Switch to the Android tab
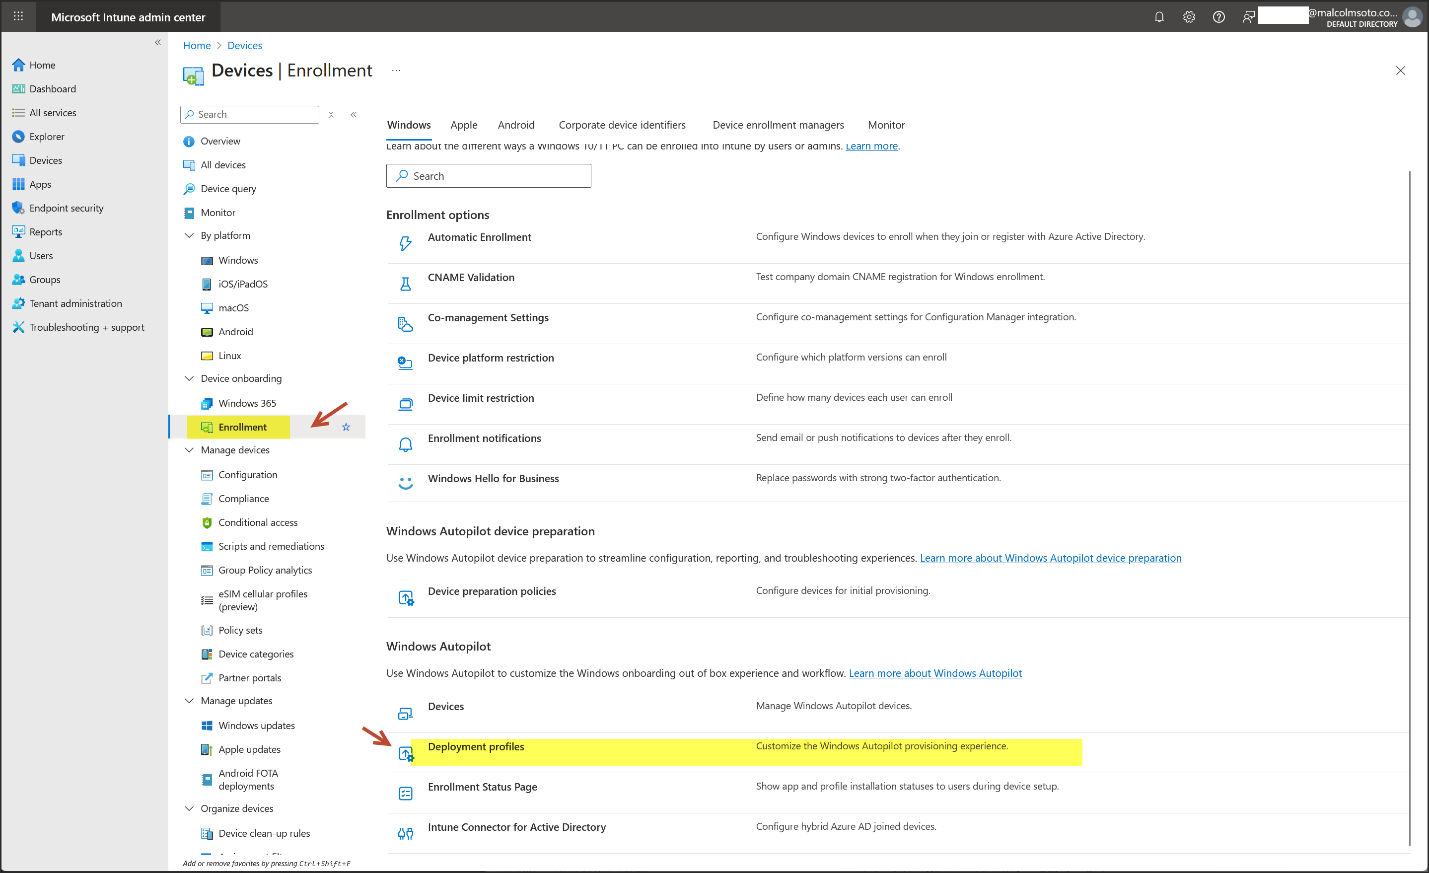 pos(516,125)
